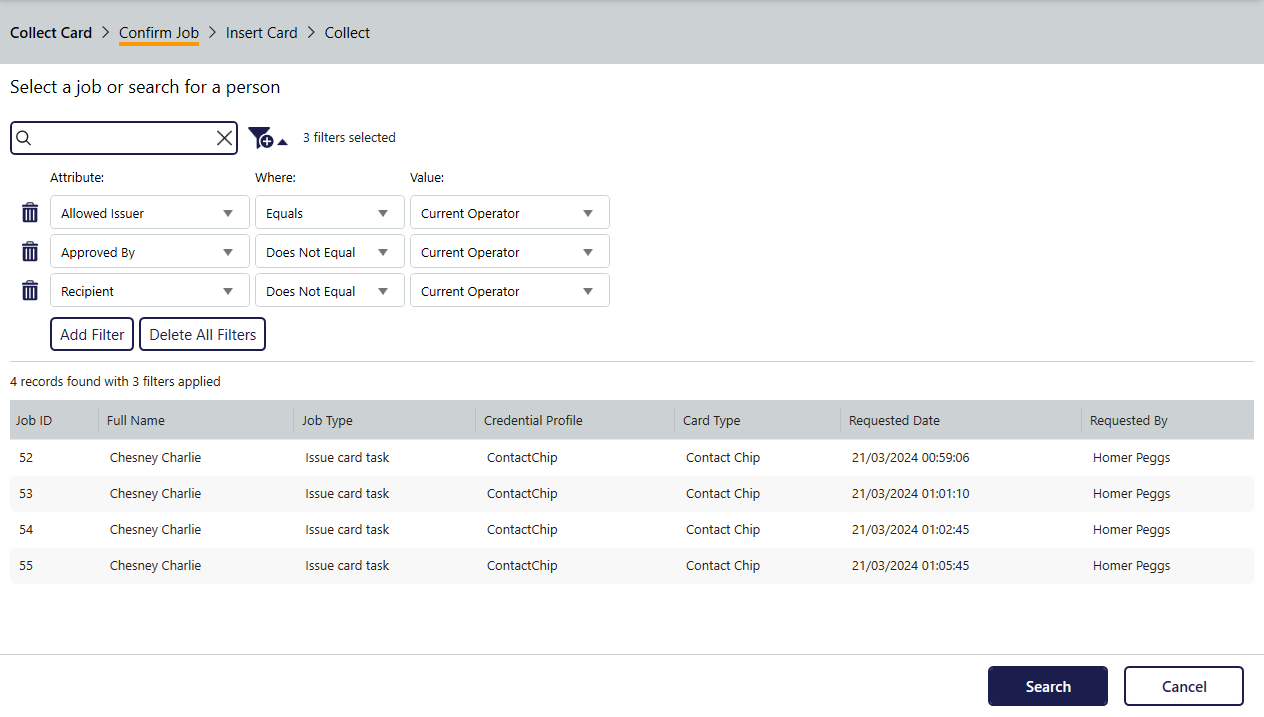The width and height of the screenshot is (1264, 717).
Task: Select job ID 54 cell
Action: (x=26, y=529)
